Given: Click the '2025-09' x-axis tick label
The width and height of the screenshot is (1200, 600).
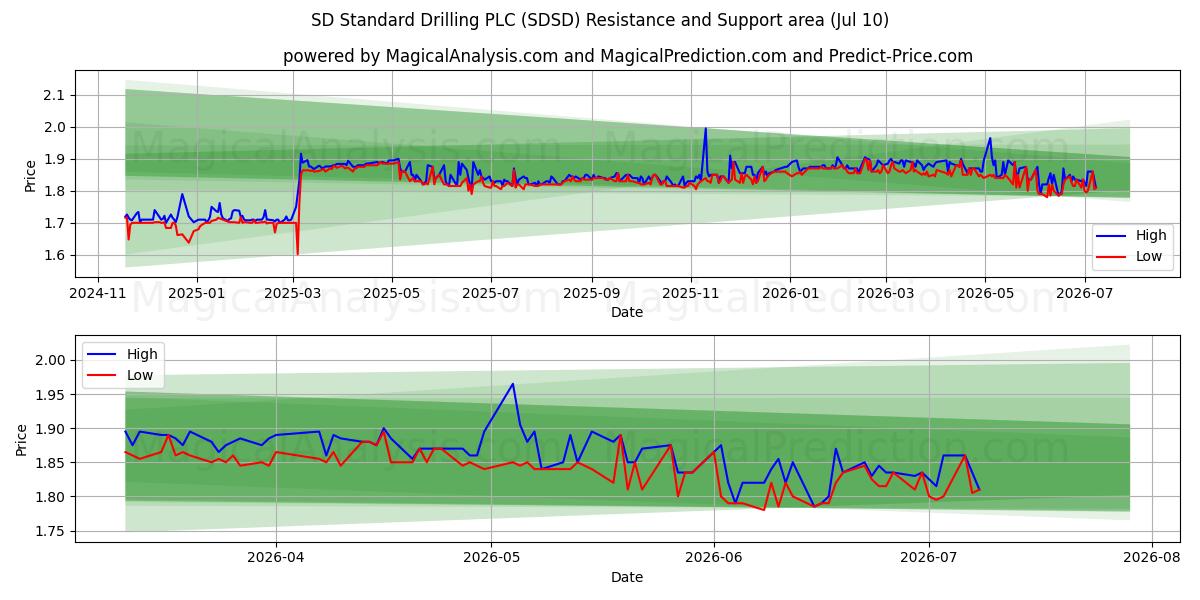Looking at the screenshot, I should point(592,293).
